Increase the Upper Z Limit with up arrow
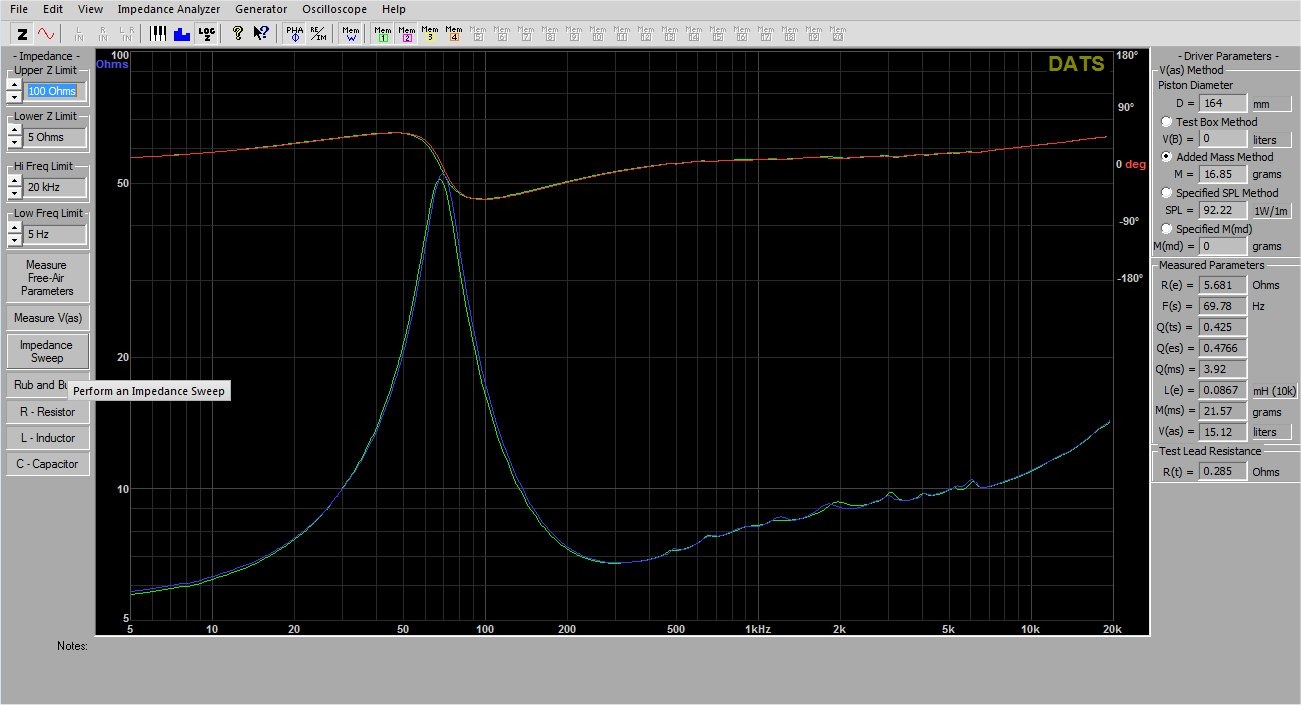 (x=14, y=85)
